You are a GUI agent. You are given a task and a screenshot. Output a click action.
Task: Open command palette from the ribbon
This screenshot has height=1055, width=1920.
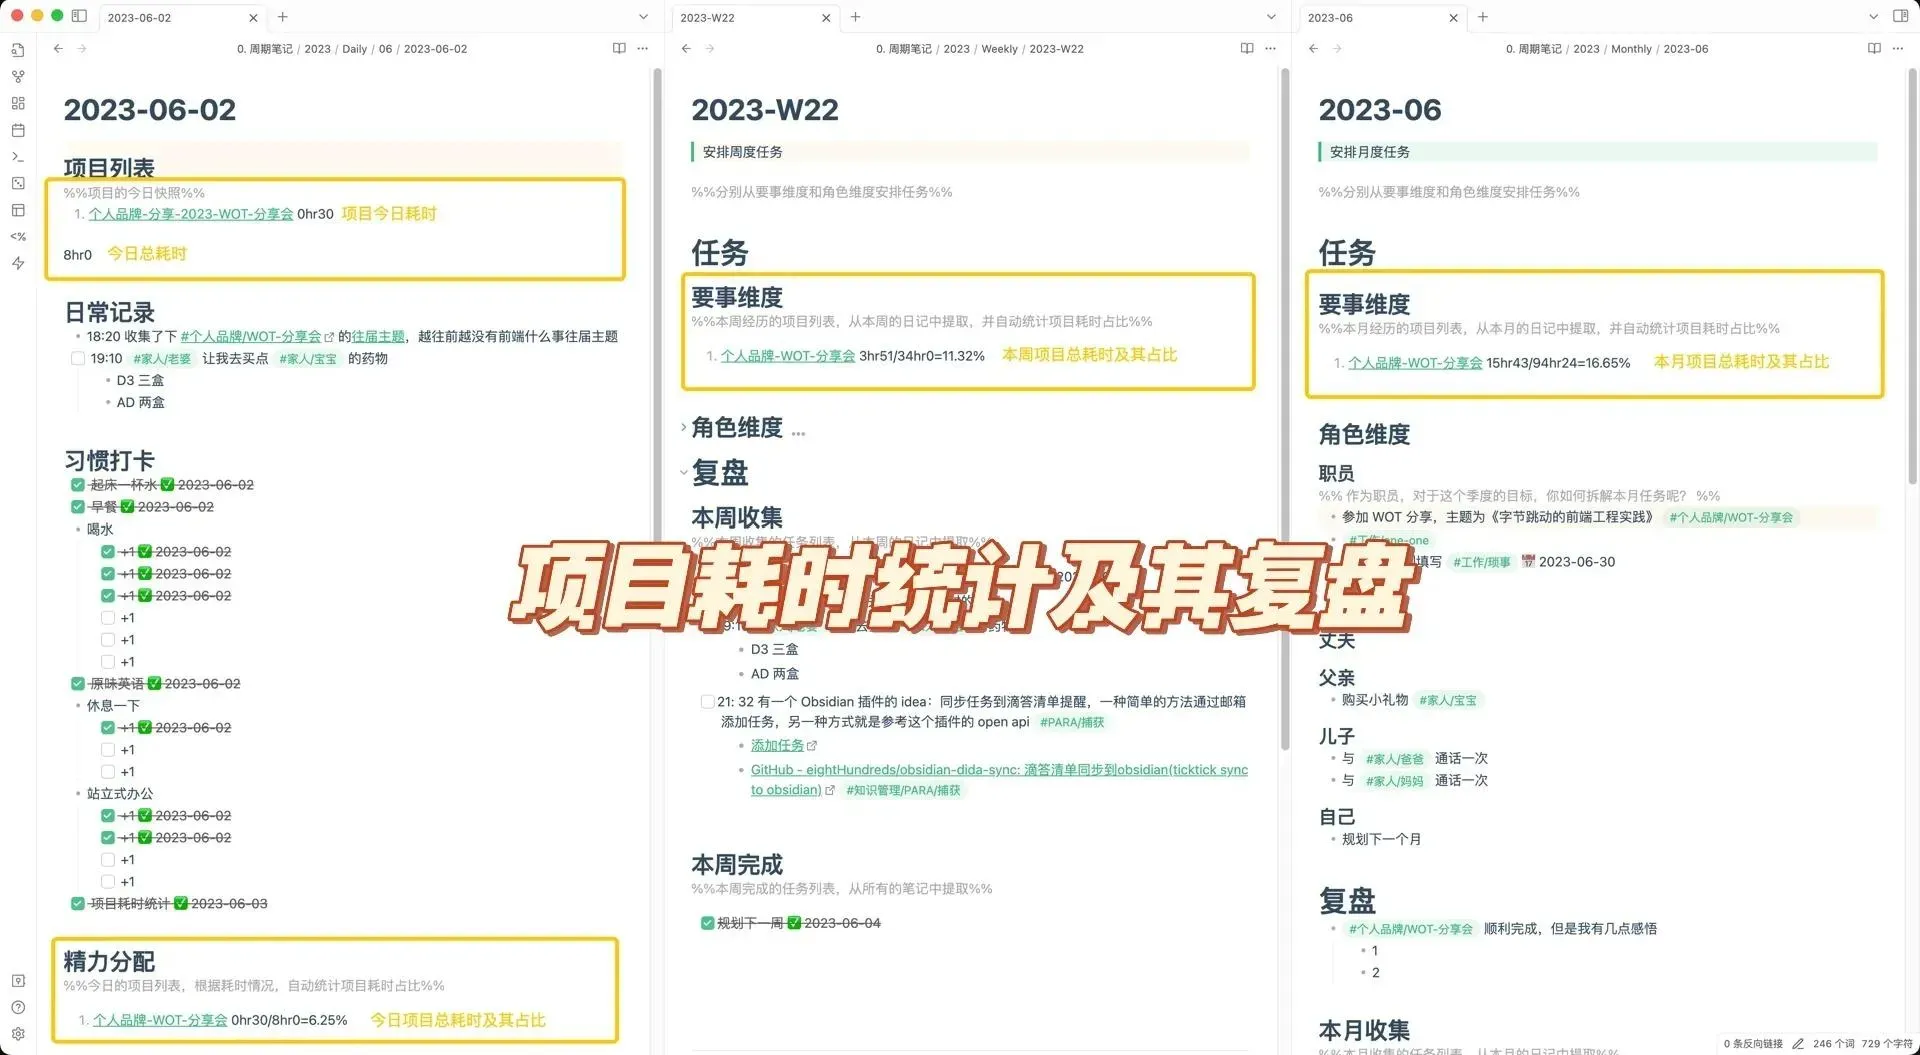[18, 157]
